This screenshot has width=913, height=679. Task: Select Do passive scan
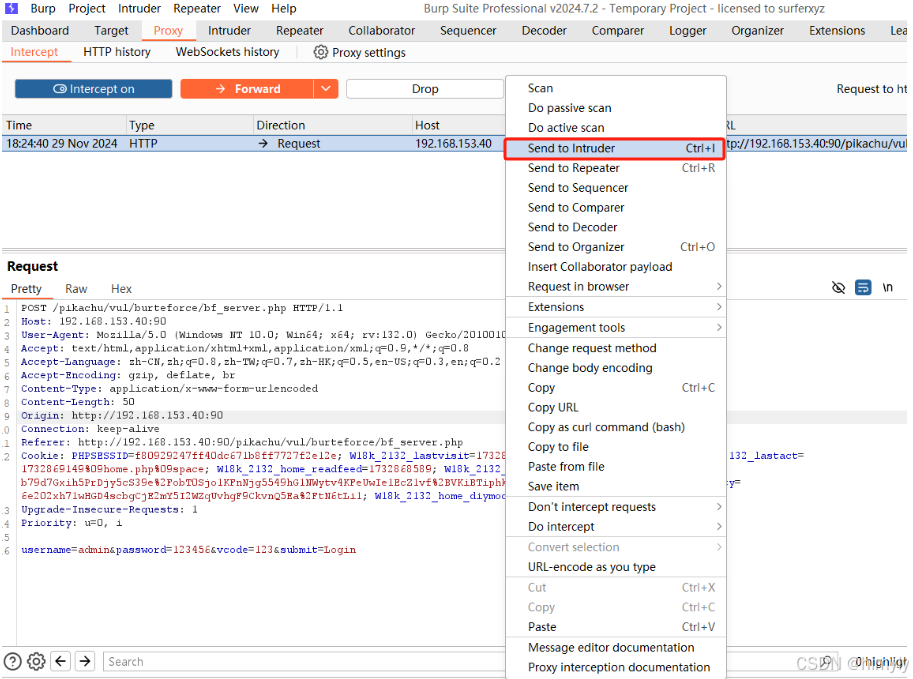615,108
